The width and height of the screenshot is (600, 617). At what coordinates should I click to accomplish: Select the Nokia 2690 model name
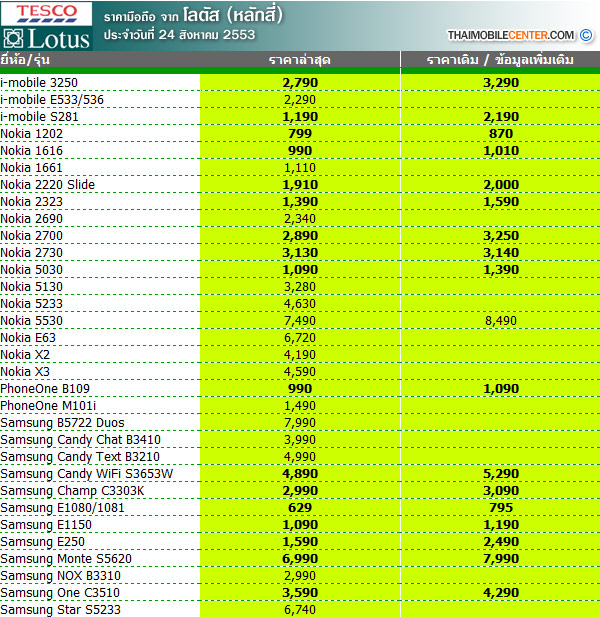pos(31,218)
